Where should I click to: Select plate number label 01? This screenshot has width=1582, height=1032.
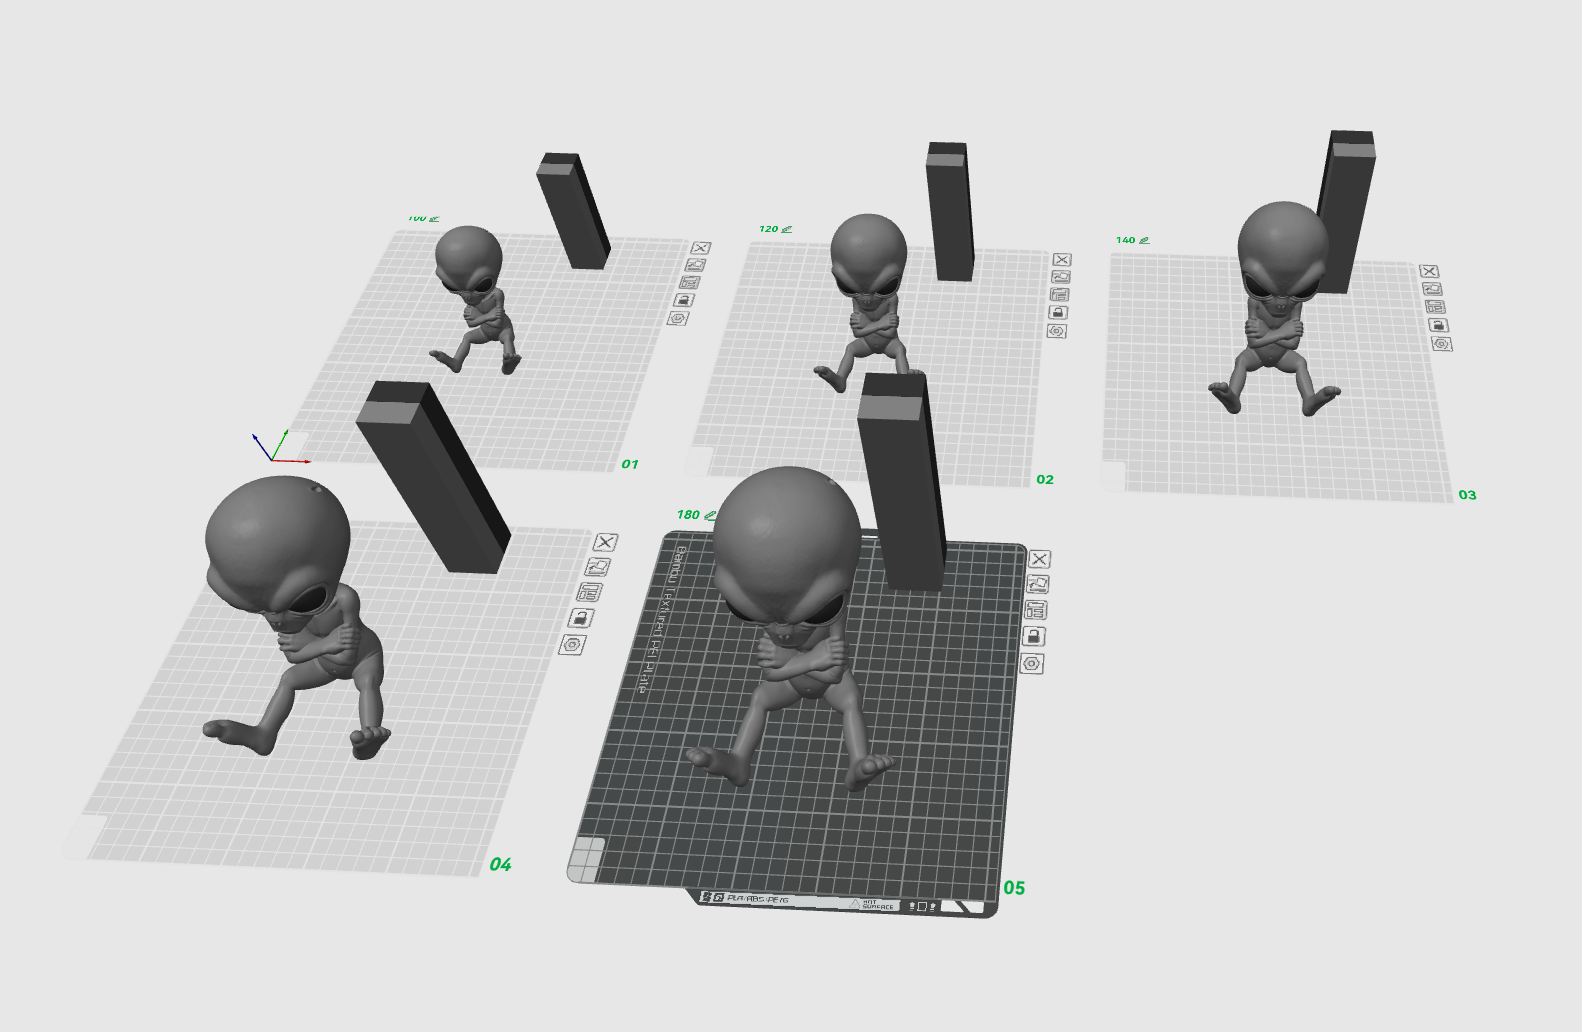(630, 464)
